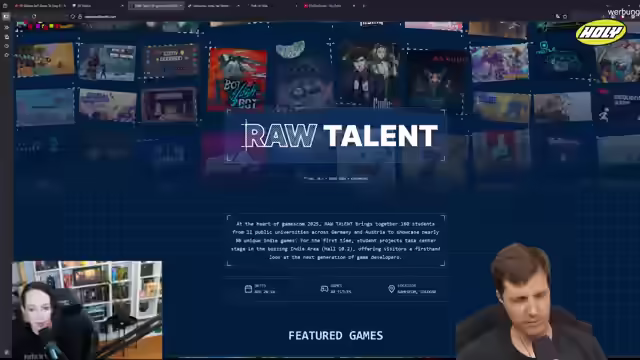Viewport: 640px width, 360px height.
Task: Open the lock site-info icon beside the URL
Action: [x=80, y=17]
